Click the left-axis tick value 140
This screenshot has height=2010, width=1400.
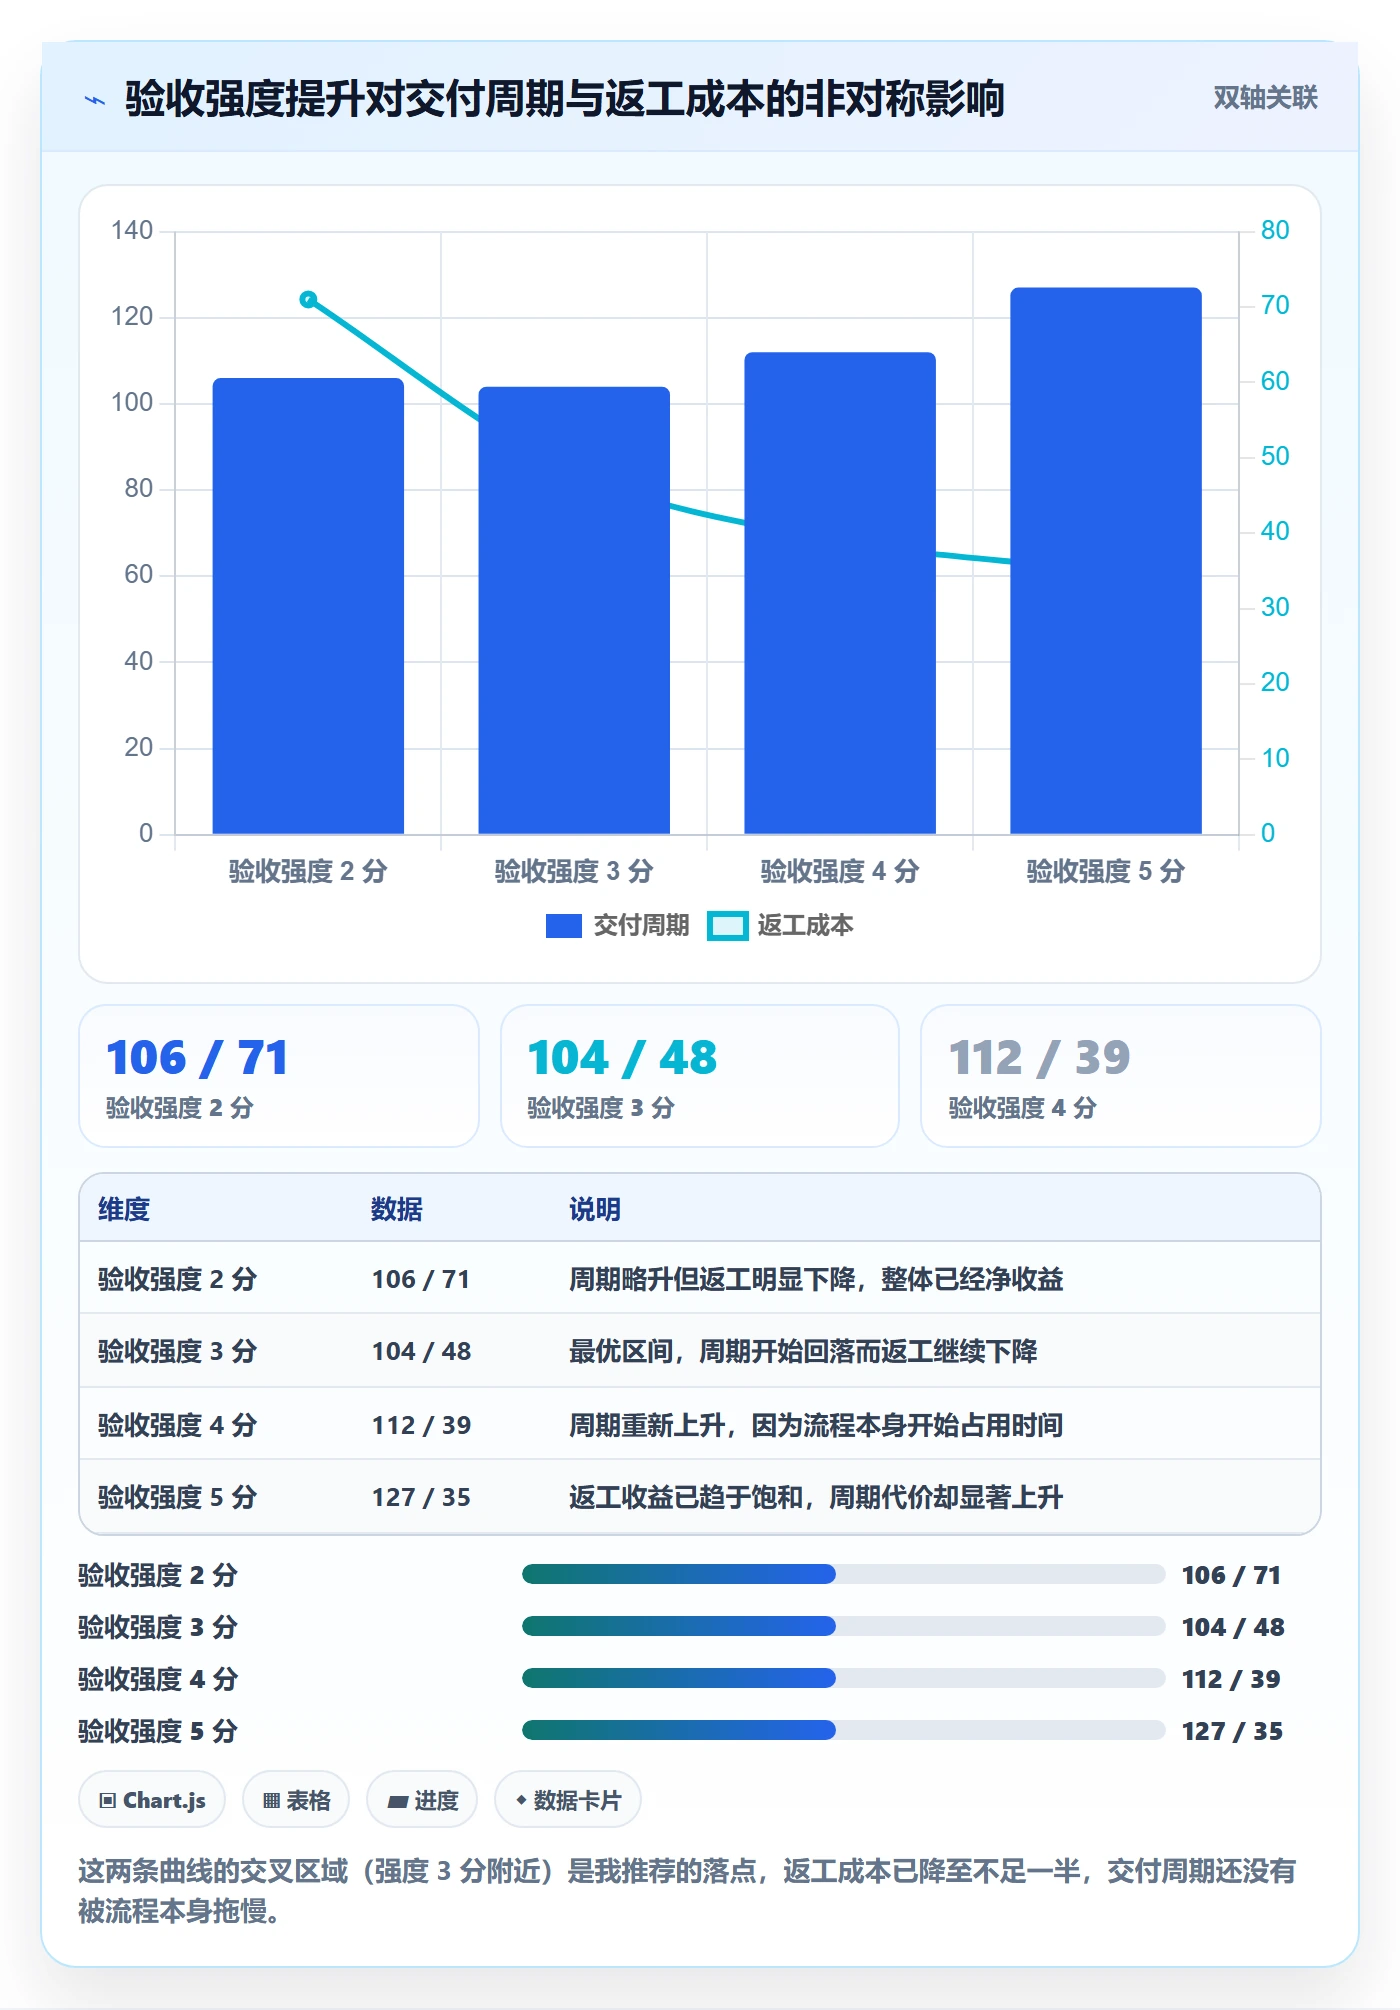point(132,231)
